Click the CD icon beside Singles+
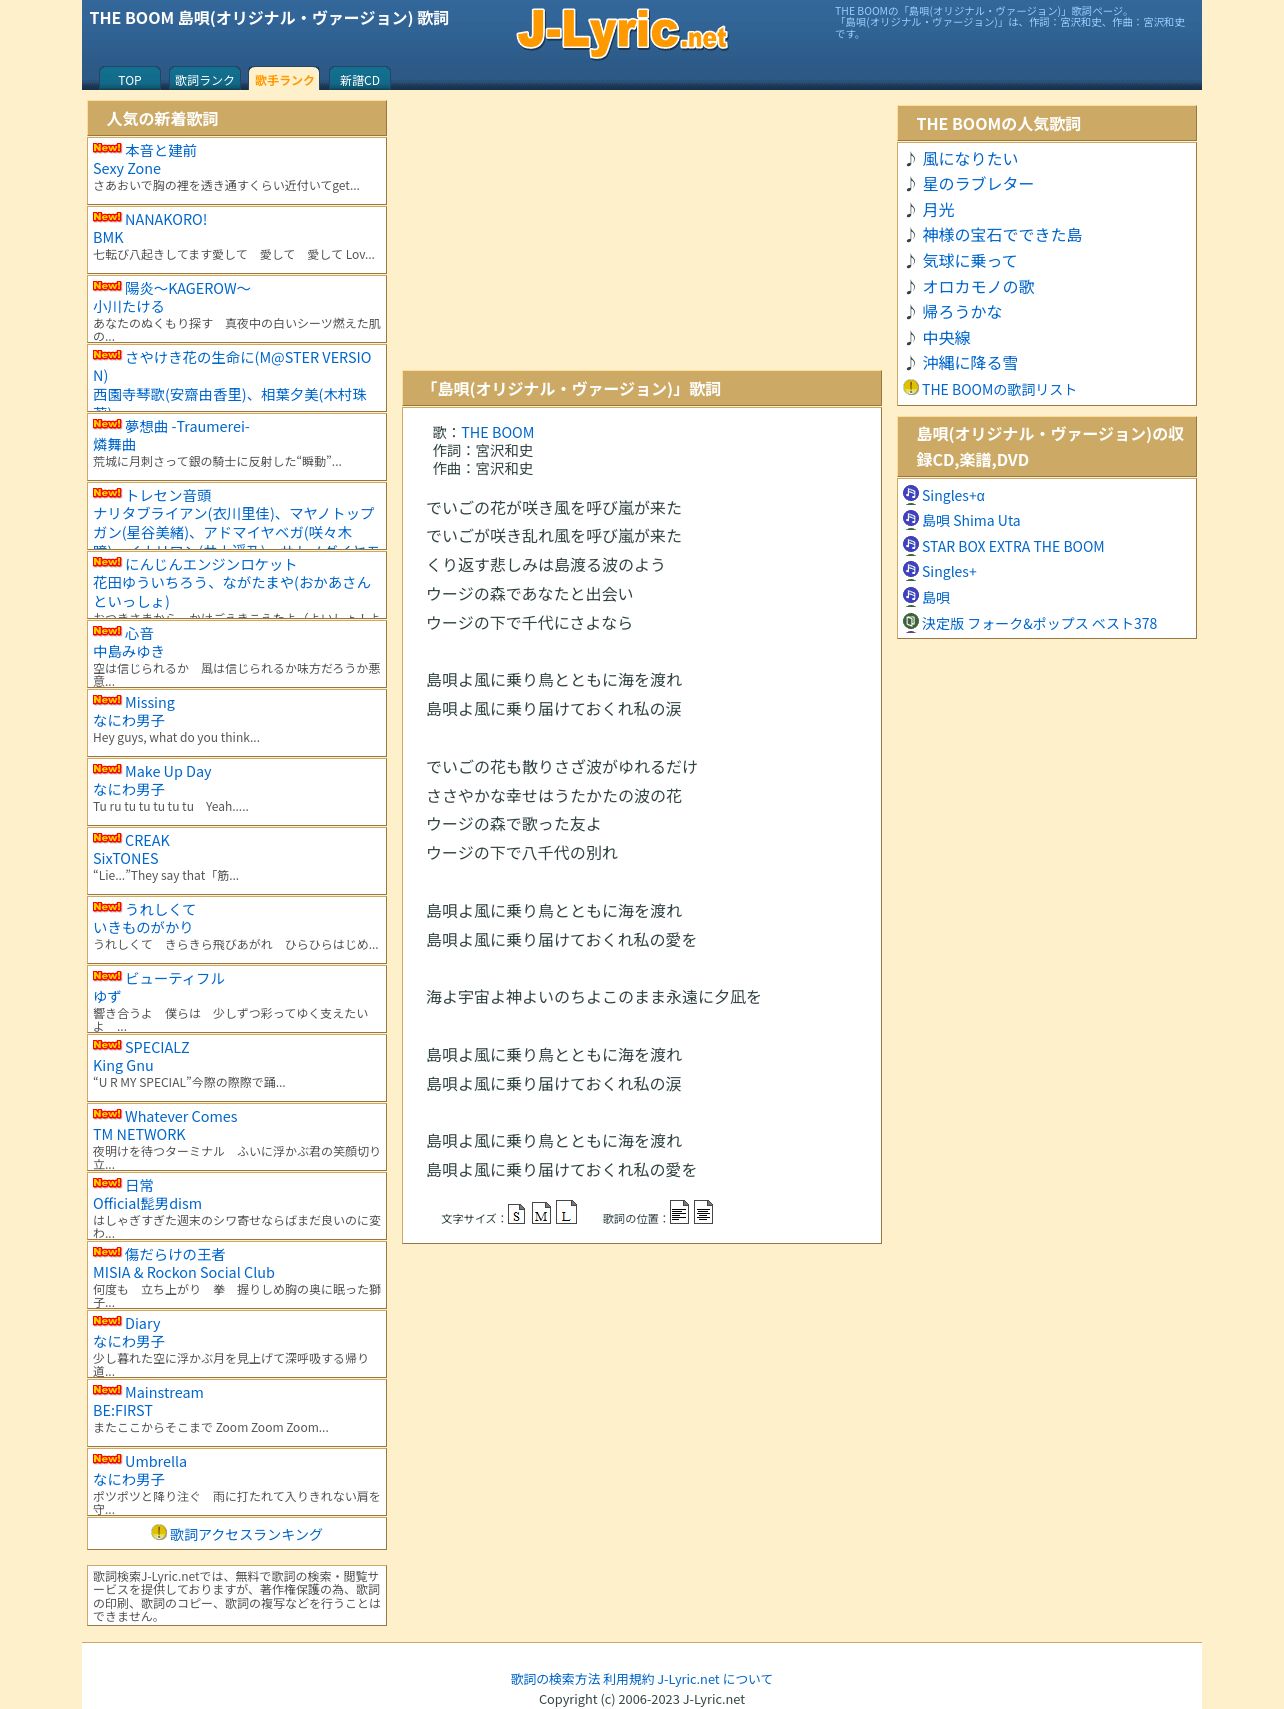Image resolution: width=1284 pixels, height=1709 pixels. (910, 570)
